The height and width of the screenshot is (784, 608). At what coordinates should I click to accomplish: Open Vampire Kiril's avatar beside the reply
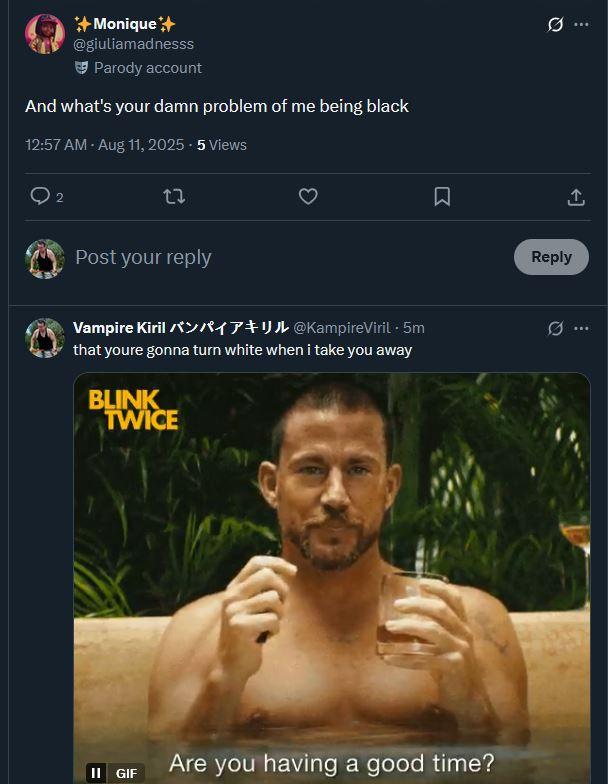click(x=45, y=338)
